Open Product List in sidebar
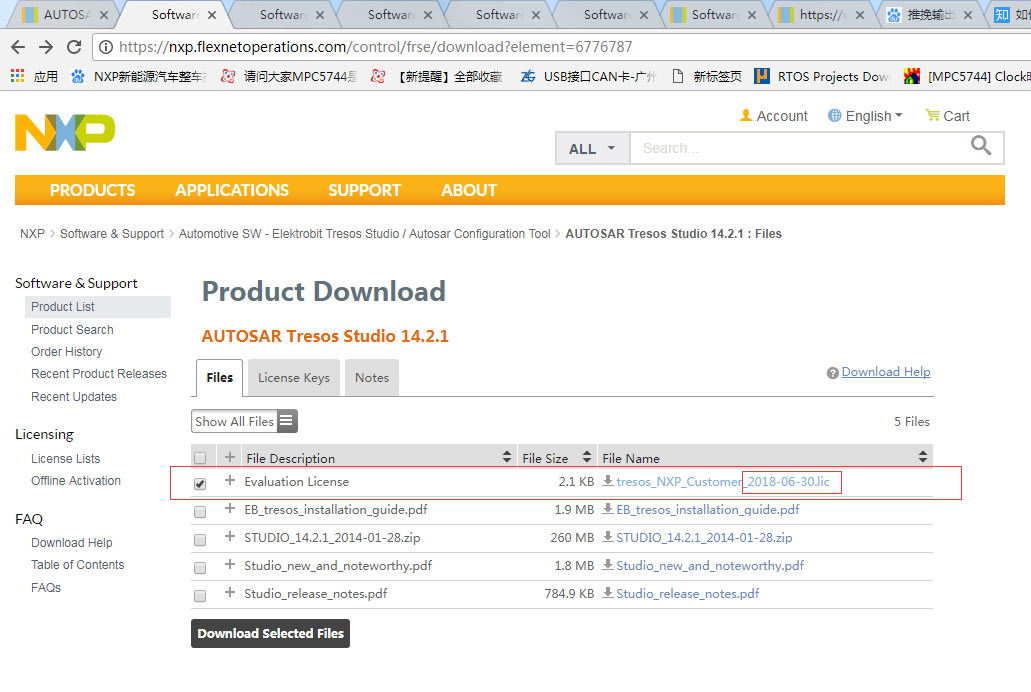Image resolution: width=1031 pixels, height=692 pixels. (x=98, y=307)
